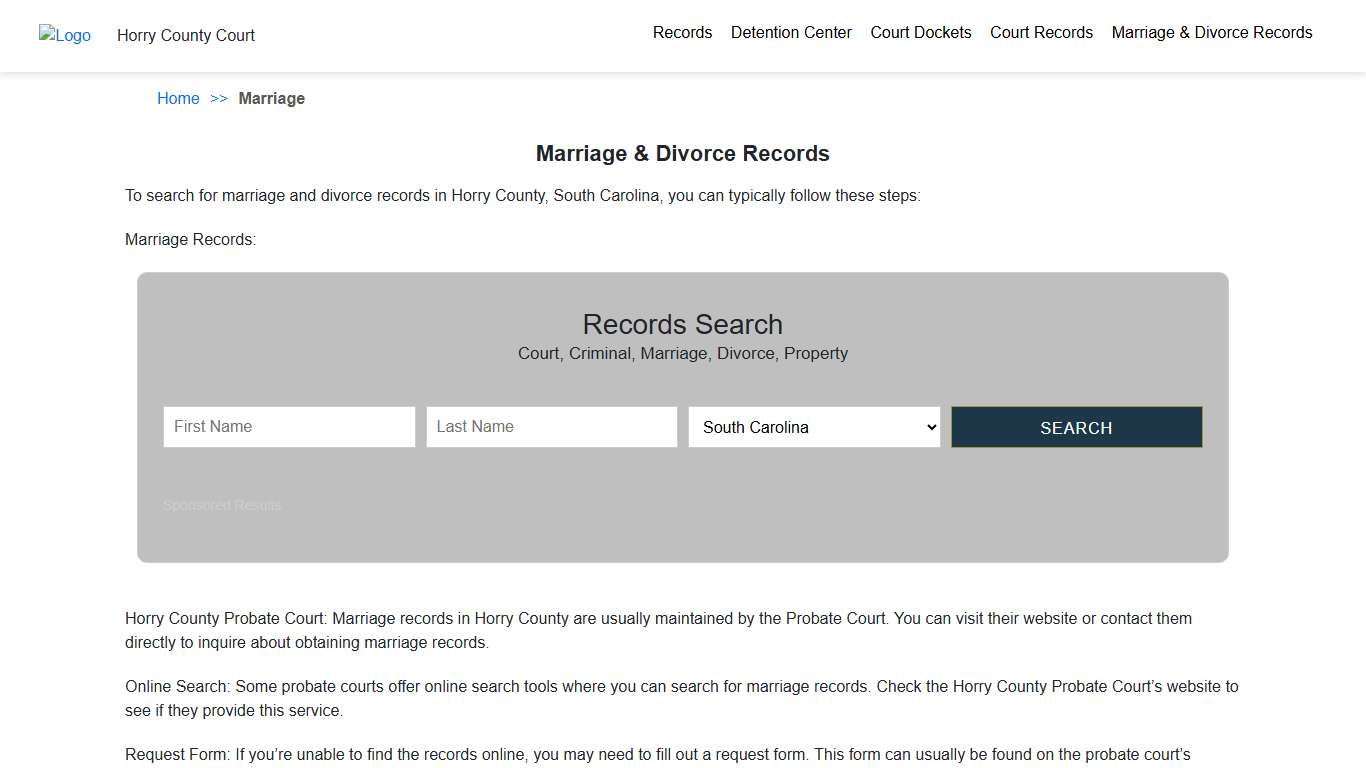Click the Sponsored Results label
This screenshot has width=1366, height=768.
[221, 505]
